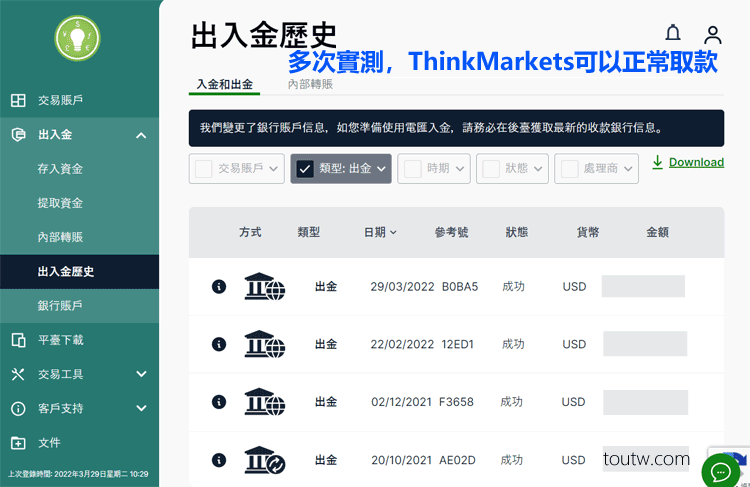The height and width of the screenshot is (487, 750).
Task: Click 成功 status in the B0BA5 row
Action: (513, 287)
